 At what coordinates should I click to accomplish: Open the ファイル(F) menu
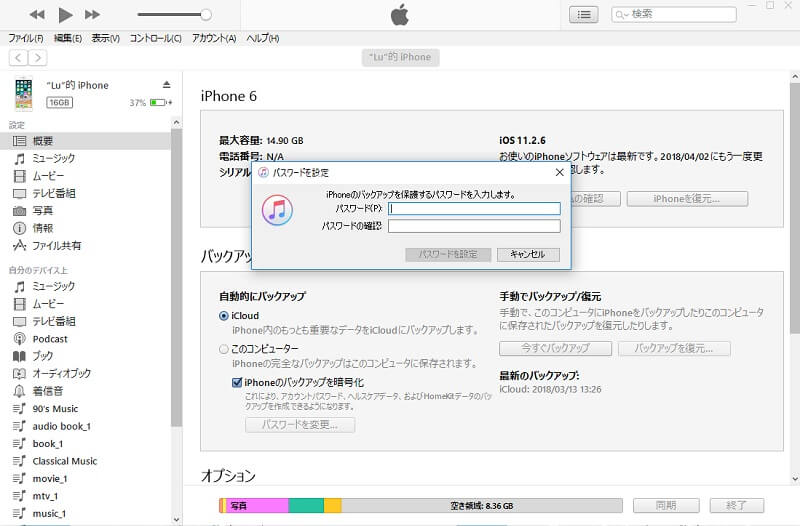(x=26, y=38)
